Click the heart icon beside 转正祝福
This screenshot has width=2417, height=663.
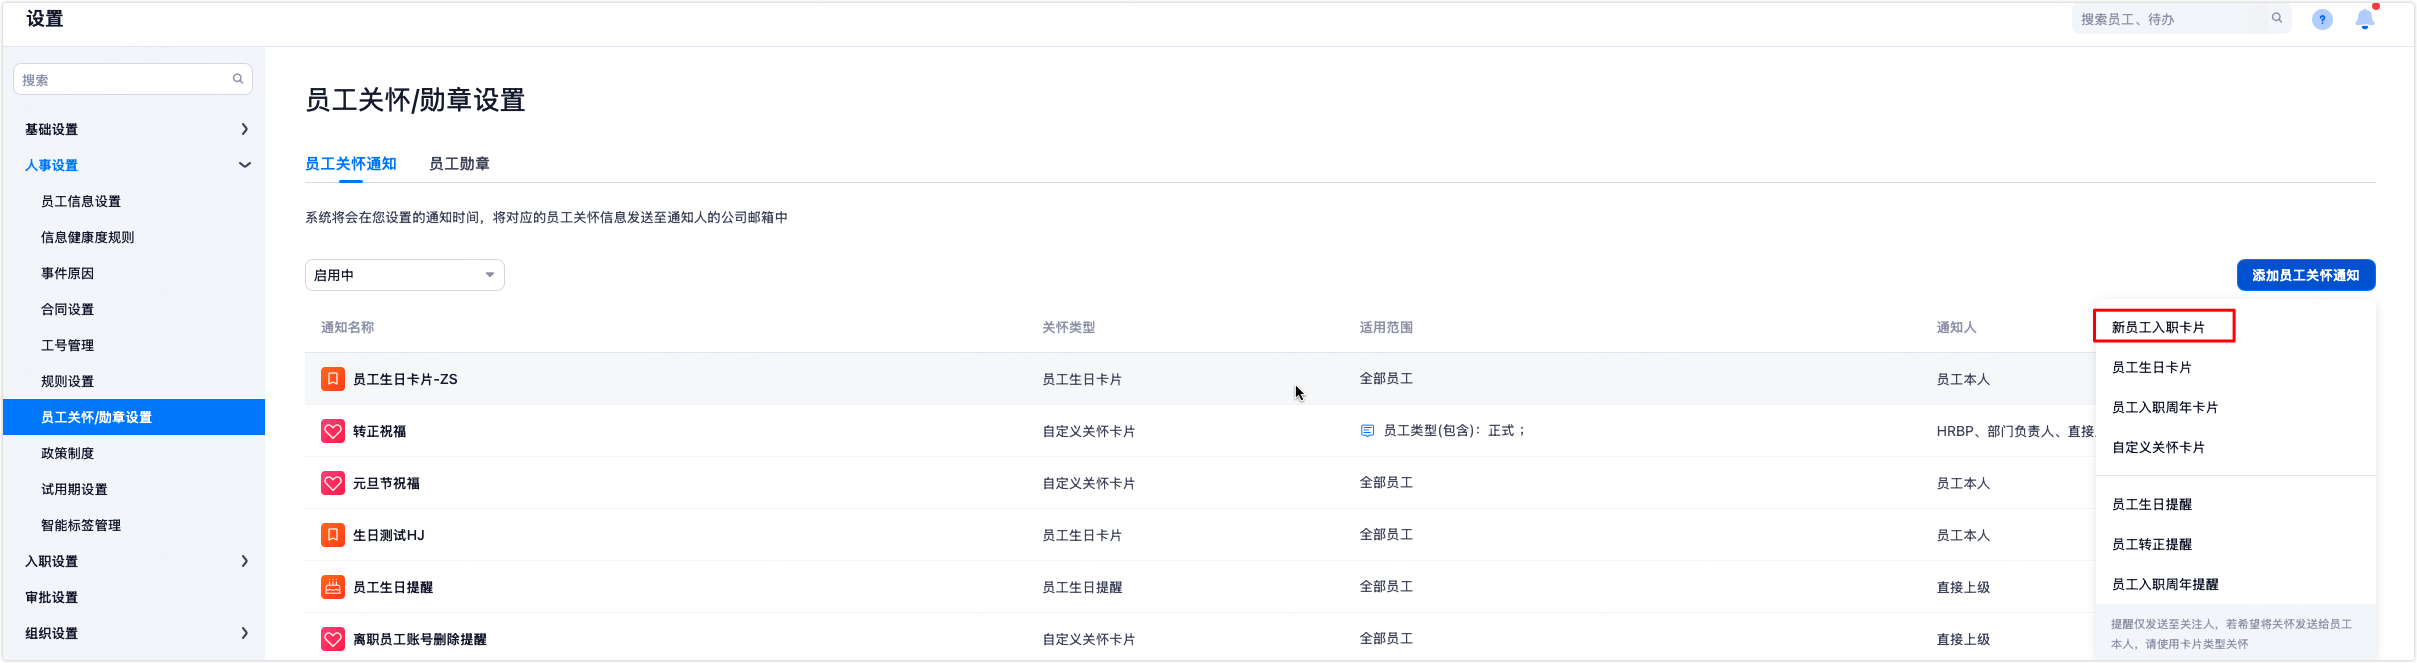[x=333, y=431]
